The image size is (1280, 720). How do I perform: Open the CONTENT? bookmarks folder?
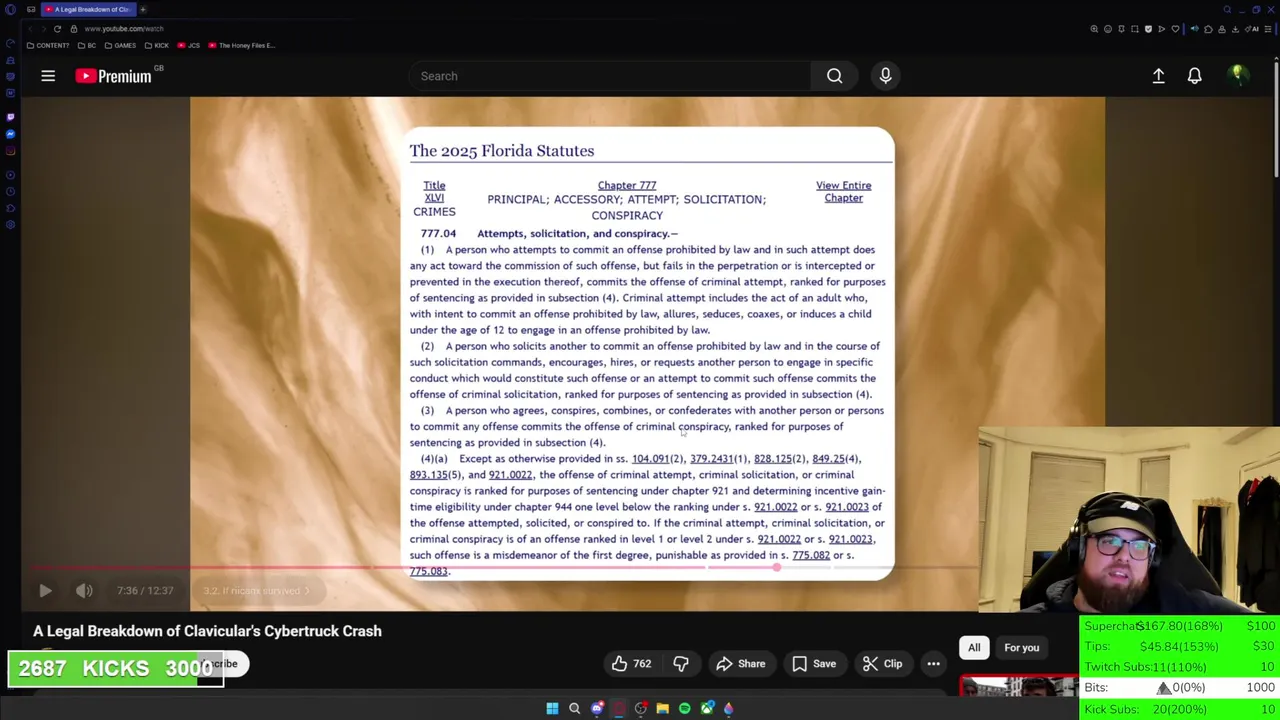coord(48,45)
